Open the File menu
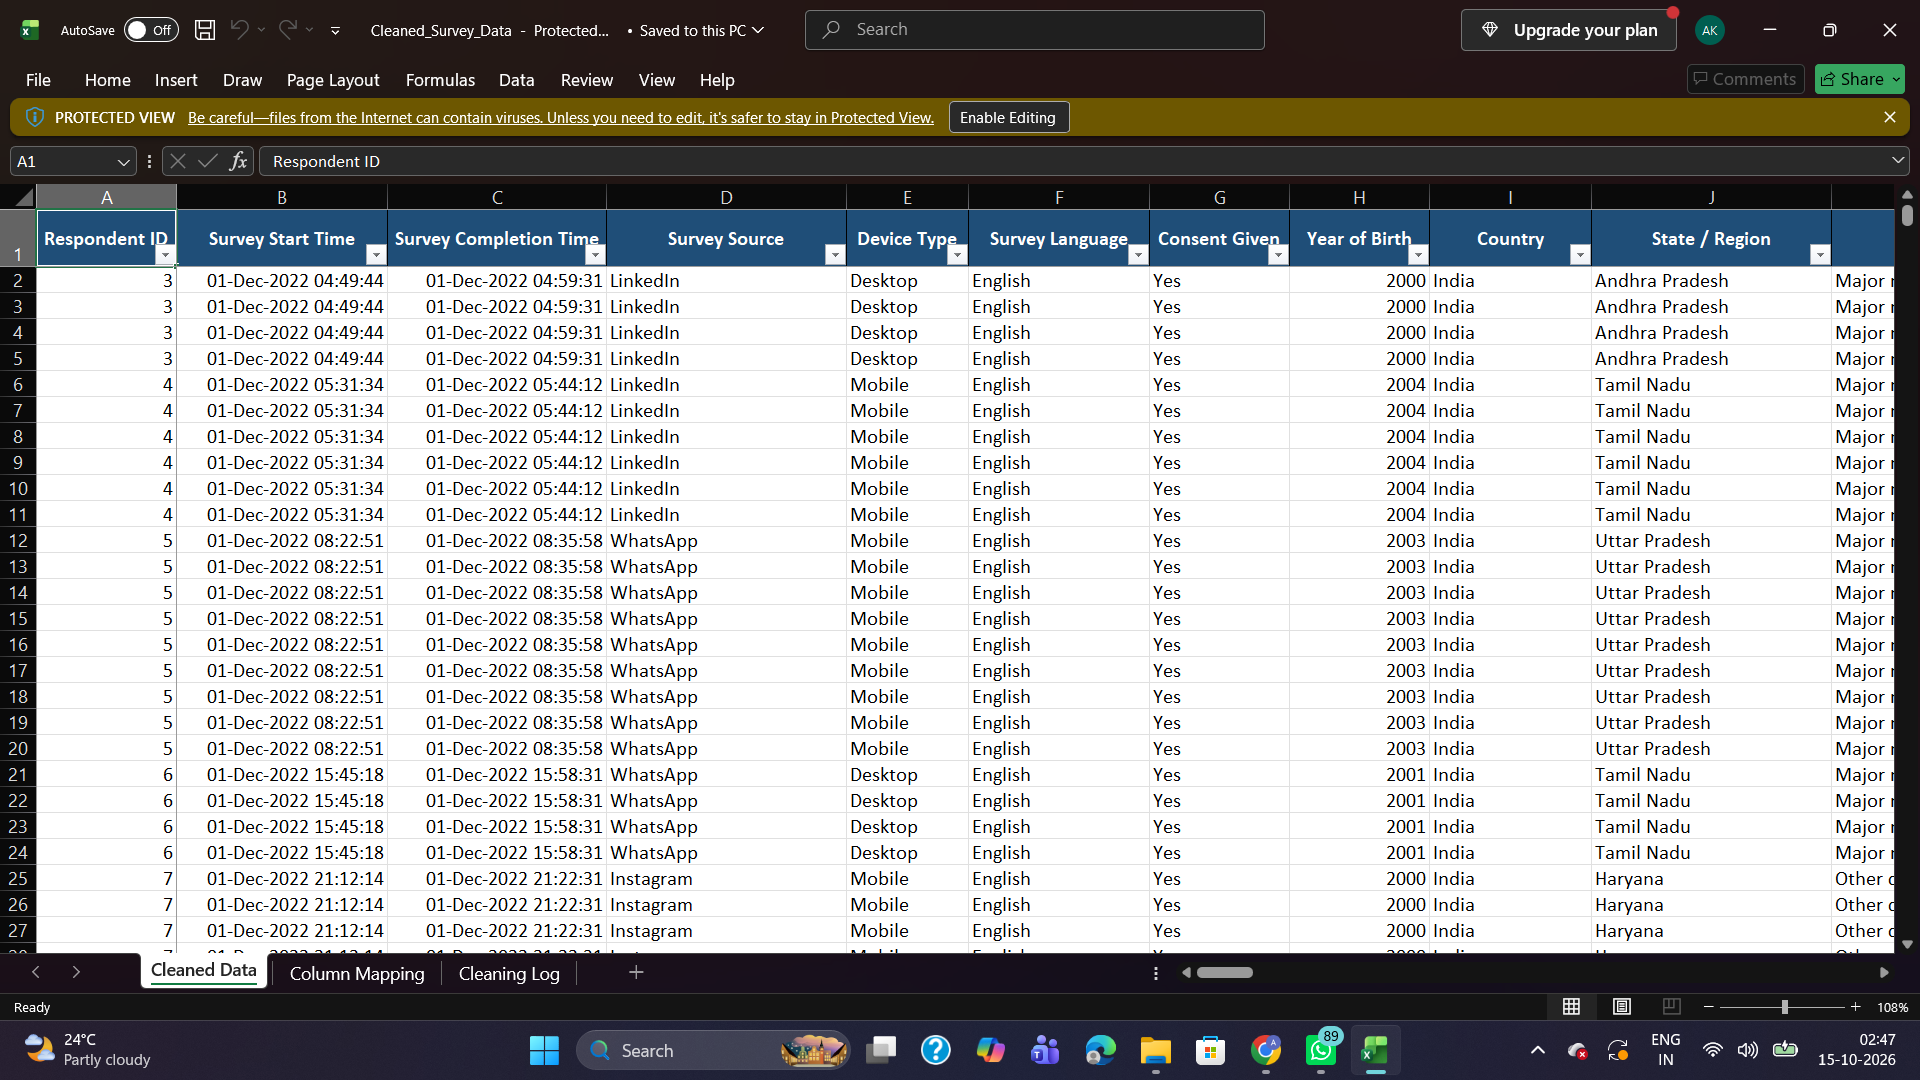The height and width of the screenshot is (1080, 1920). click(38, 80)
